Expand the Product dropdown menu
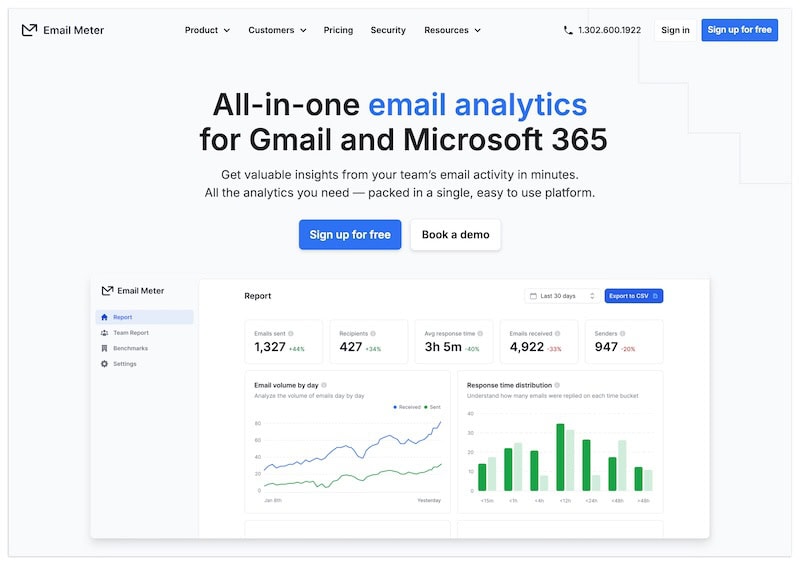This screenshot has height=565, width=800. [207, 30]
